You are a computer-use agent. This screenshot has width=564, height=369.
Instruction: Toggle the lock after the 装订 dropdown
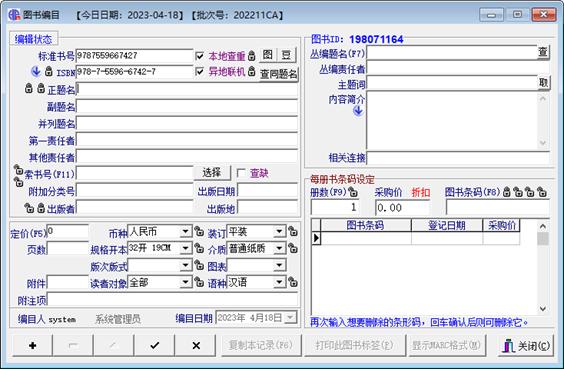(x=293, y=231)
